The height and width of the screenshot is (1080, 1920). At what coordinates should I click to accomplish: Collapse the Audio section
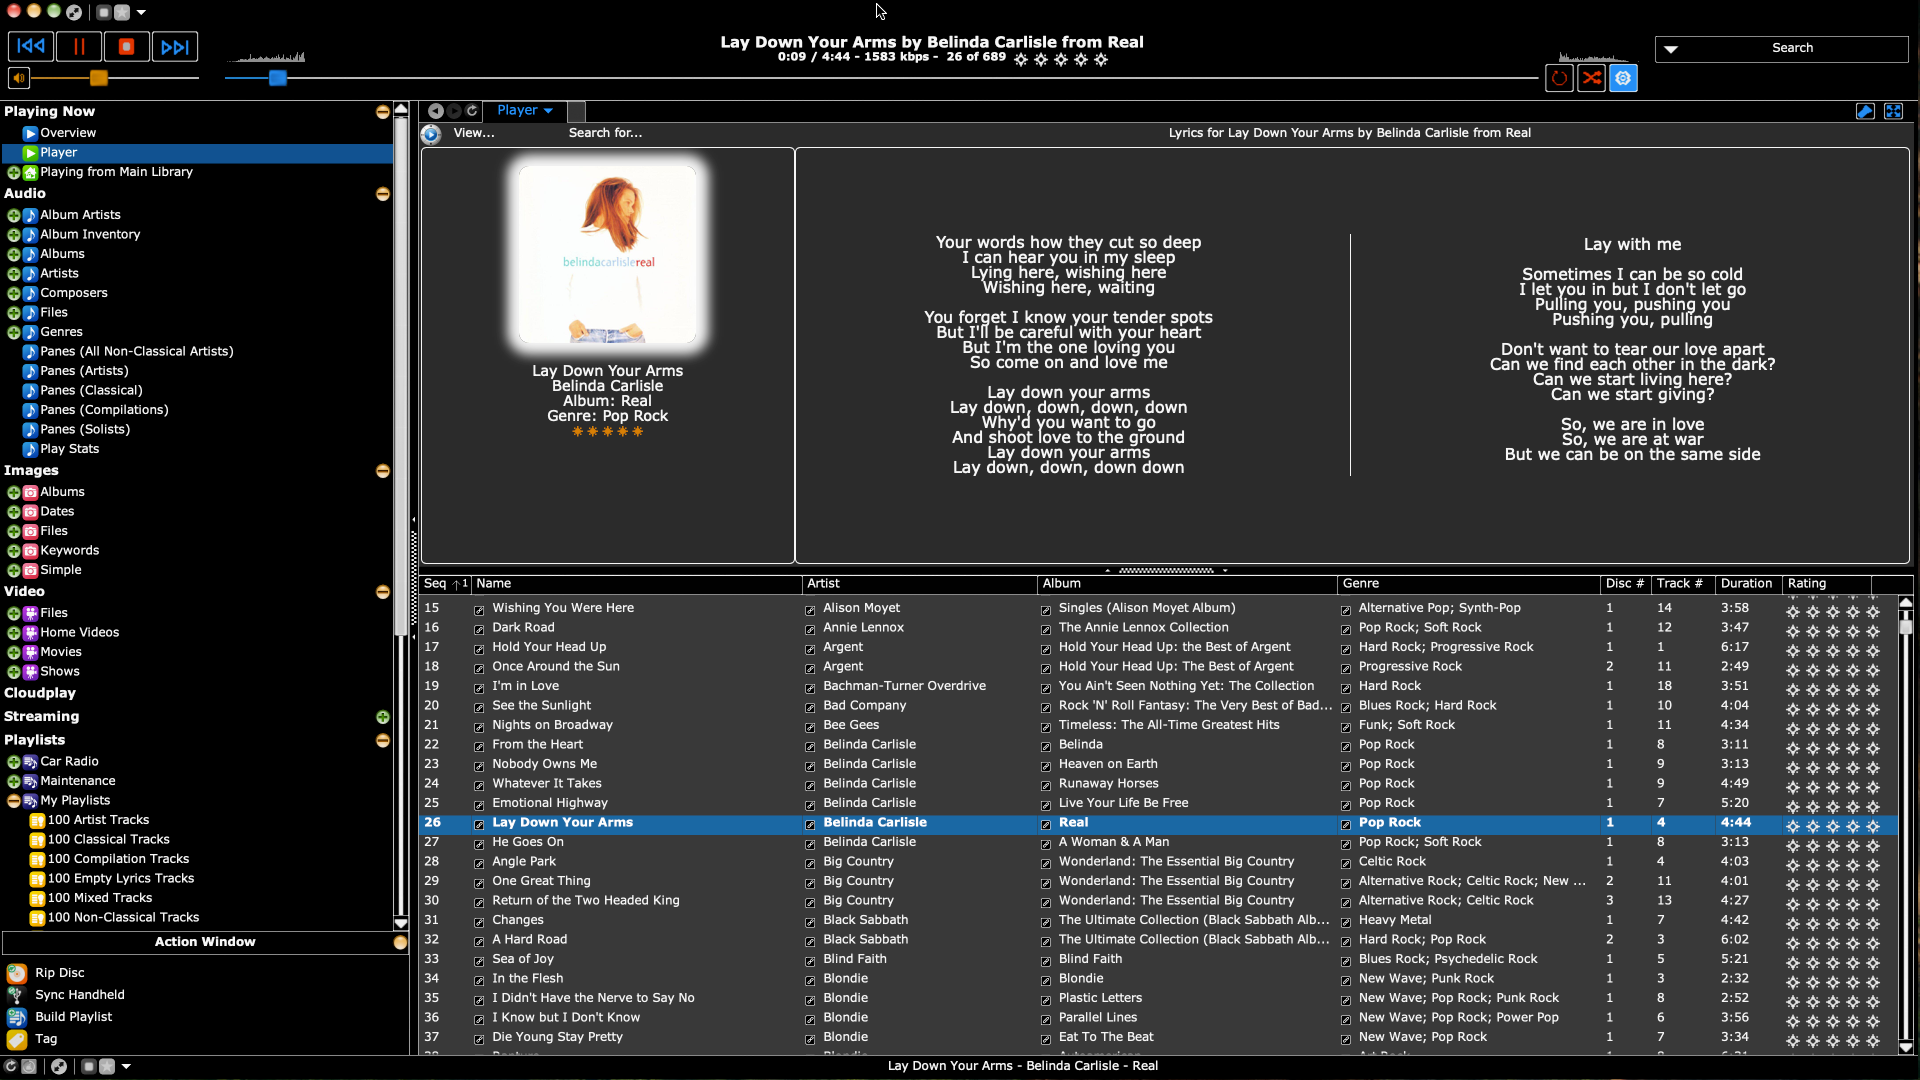coord(383,194)
